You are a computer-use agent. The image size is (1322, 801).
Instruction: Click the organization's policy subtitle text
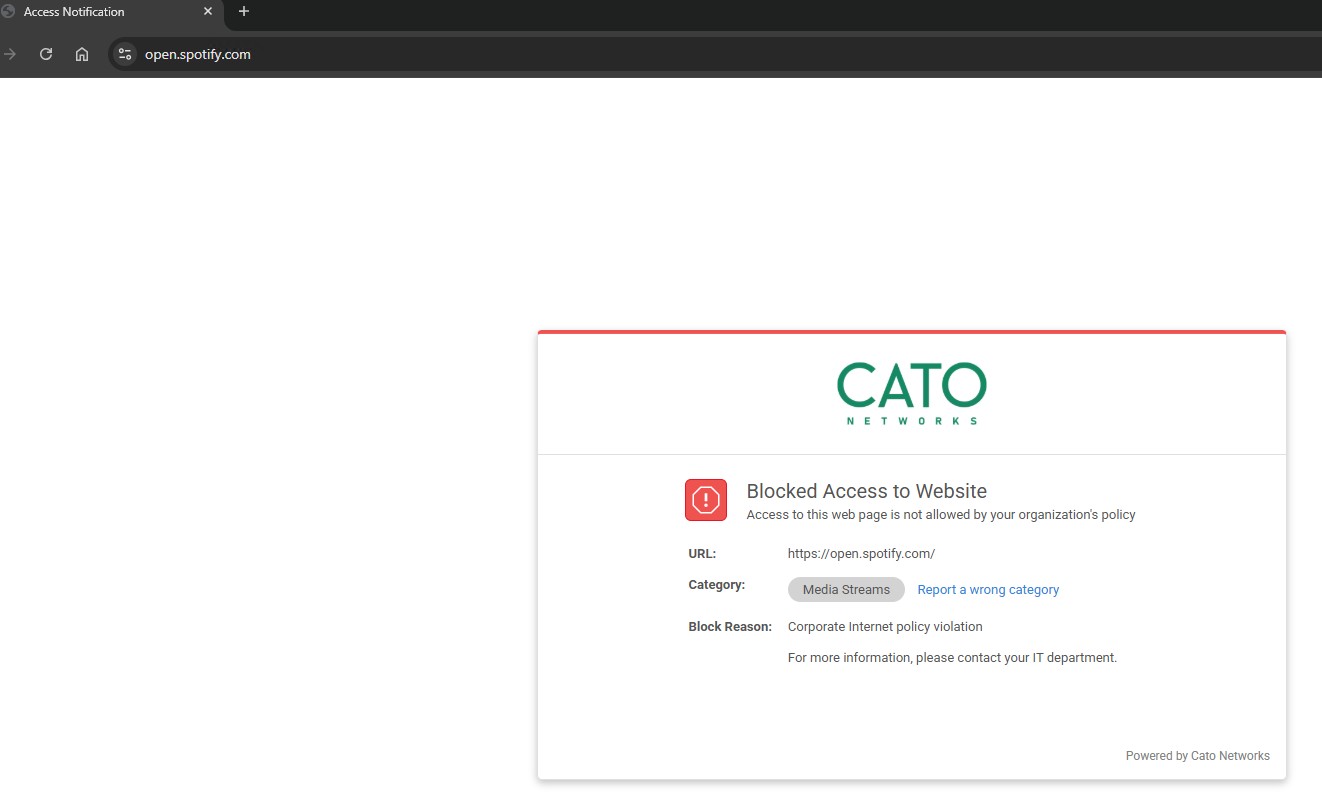[941, 515]
